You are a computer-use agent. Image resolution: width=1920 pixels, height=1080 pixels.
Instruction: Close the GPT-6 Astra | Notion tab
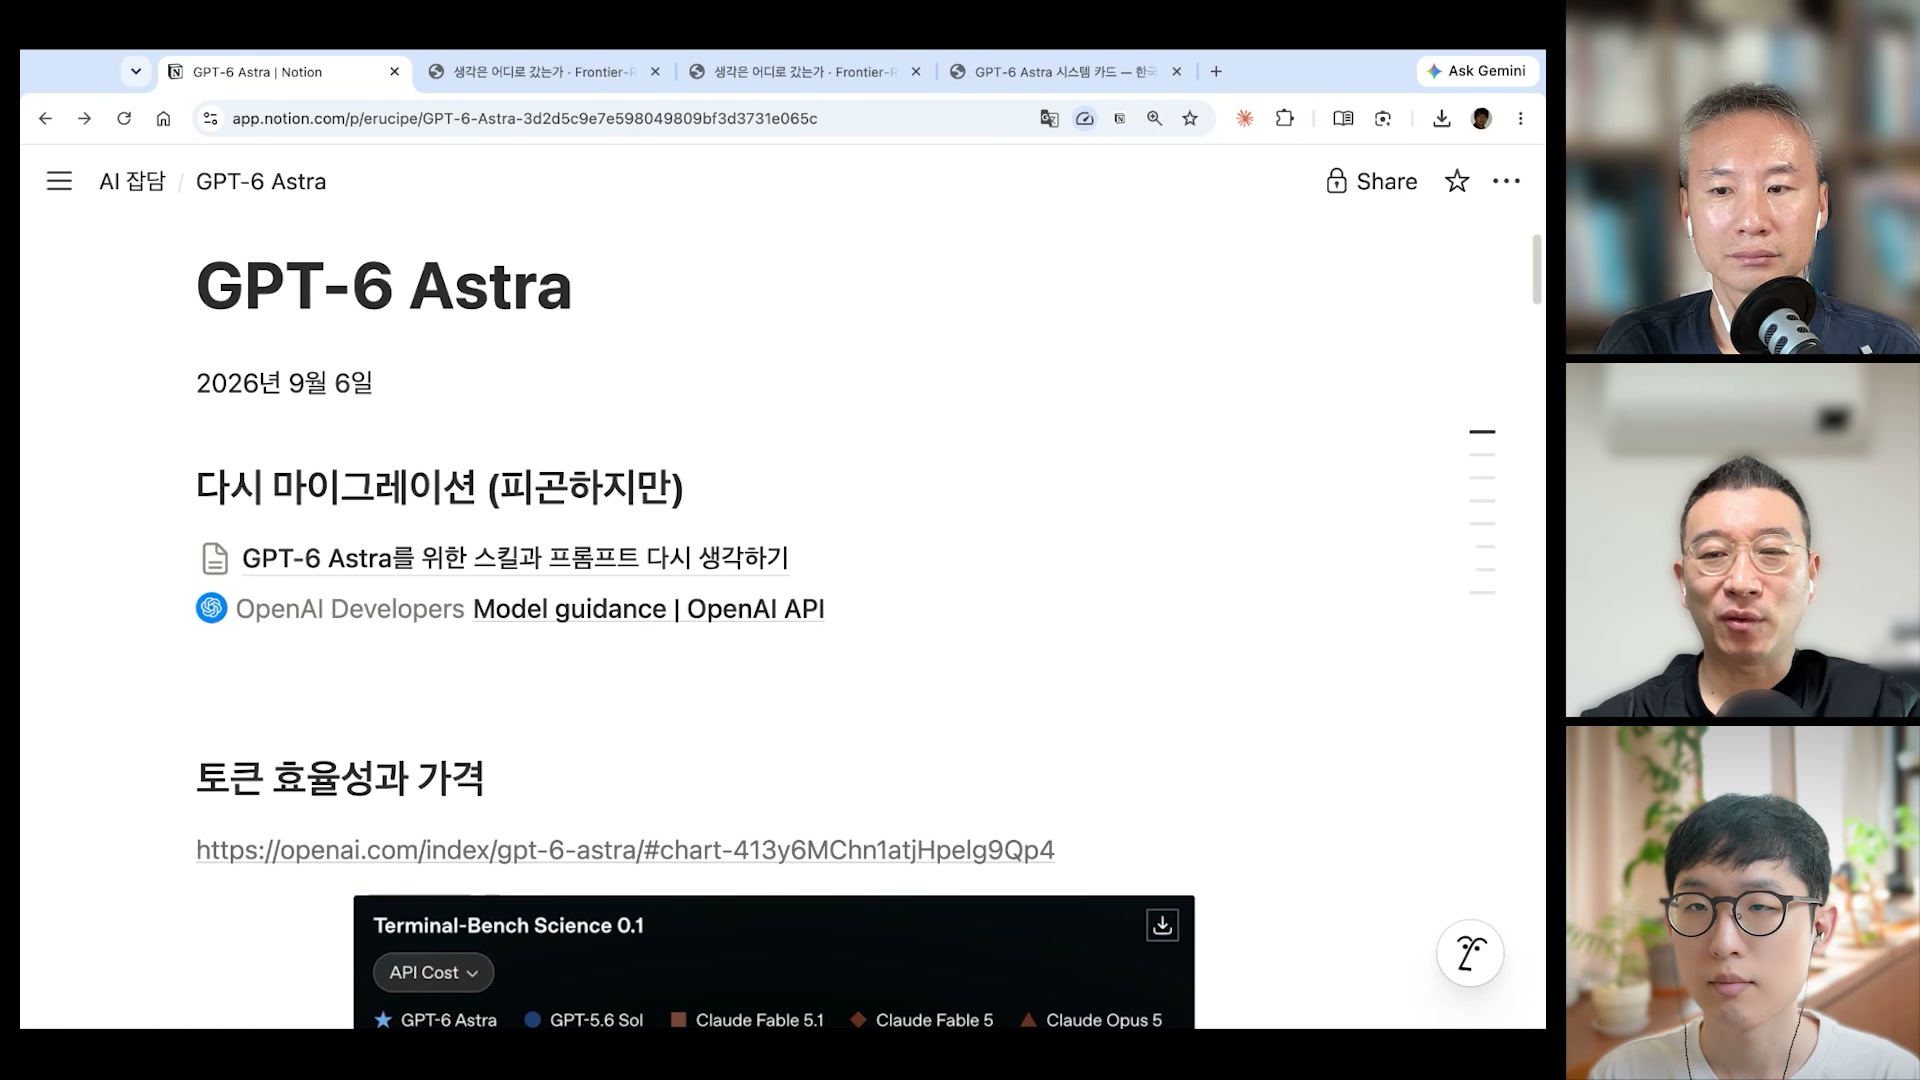point(394,72)
